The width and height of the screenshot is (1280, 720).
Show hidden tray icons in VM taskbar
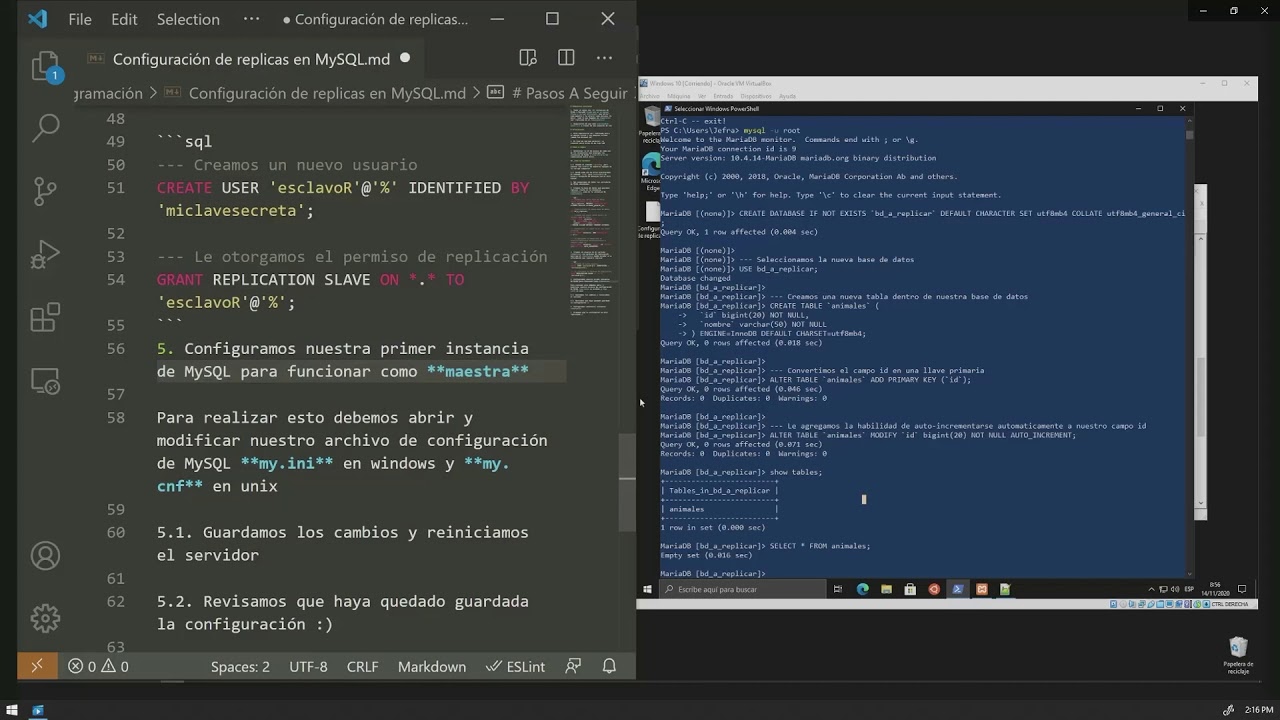pos(1153,590)
